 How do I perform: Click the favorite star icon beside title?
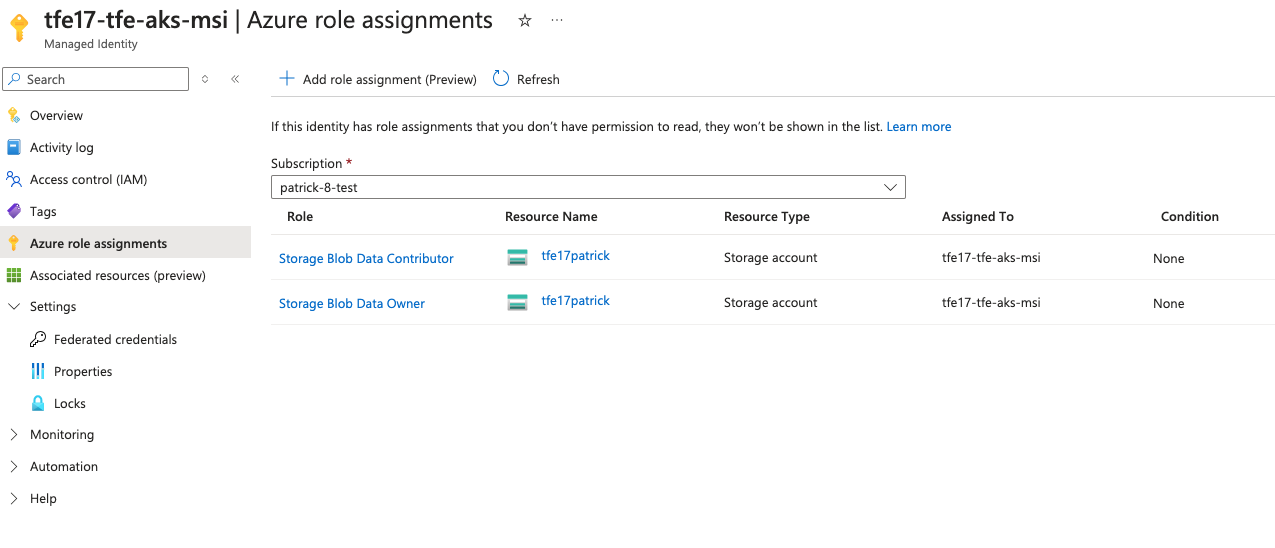click(x=525, y=21)
